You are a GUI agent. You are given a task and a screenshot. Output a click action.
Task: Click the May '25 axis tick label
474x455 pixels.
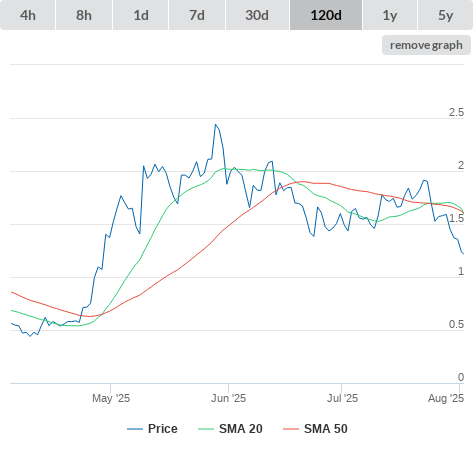pos(111,398)
